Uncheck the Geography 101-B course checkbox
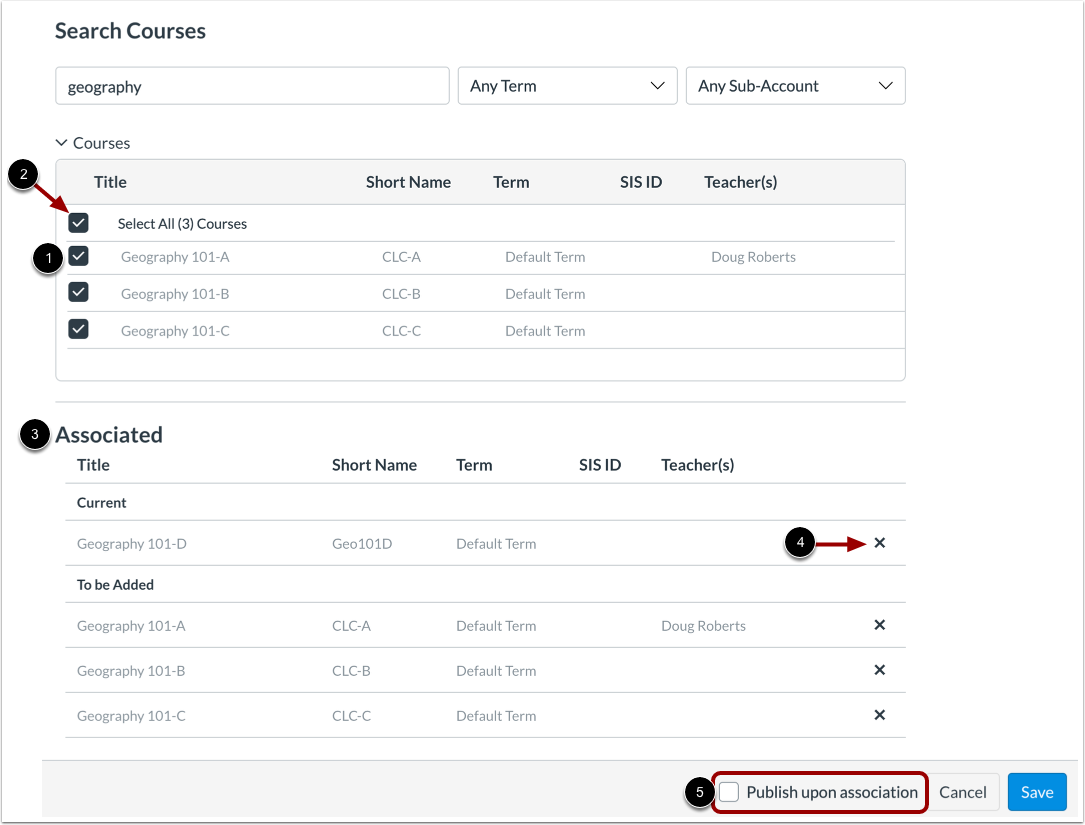1085x825 pixels. 78,292
